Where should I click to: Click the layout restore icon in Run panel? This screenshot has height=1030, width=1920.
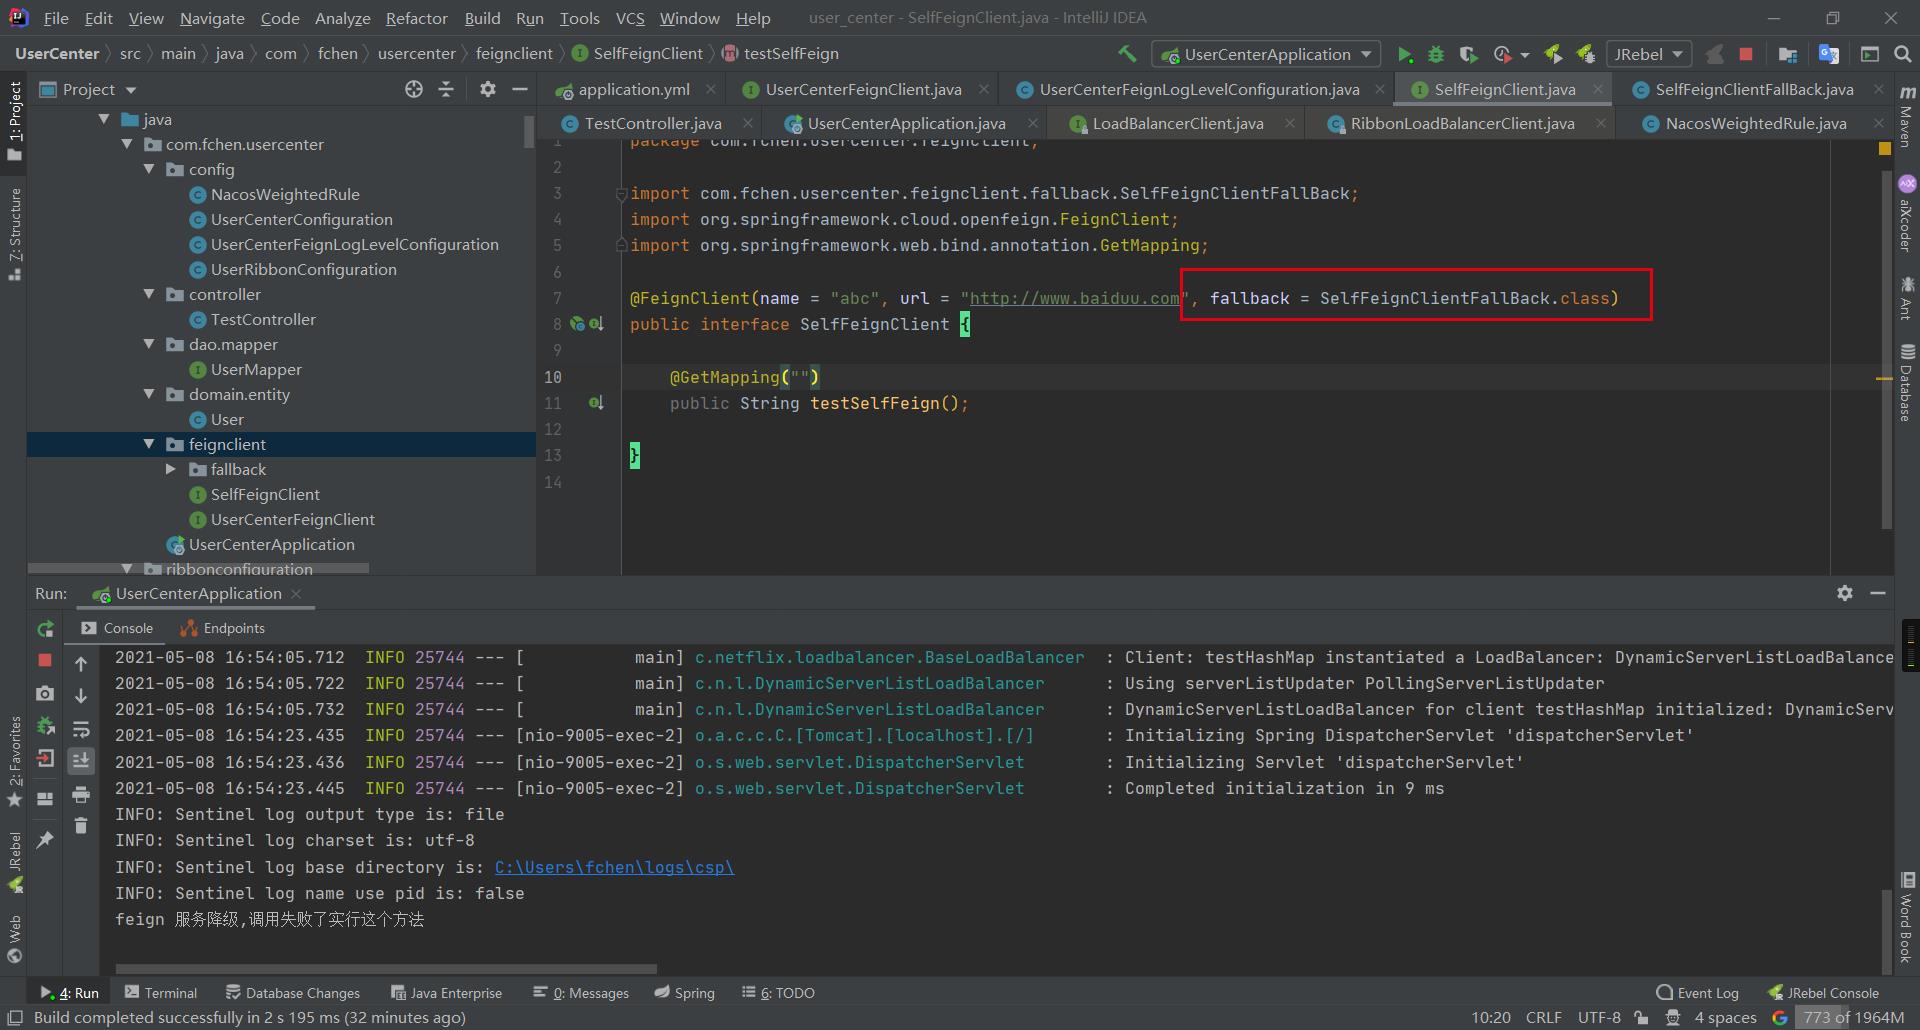coord(45,799)
